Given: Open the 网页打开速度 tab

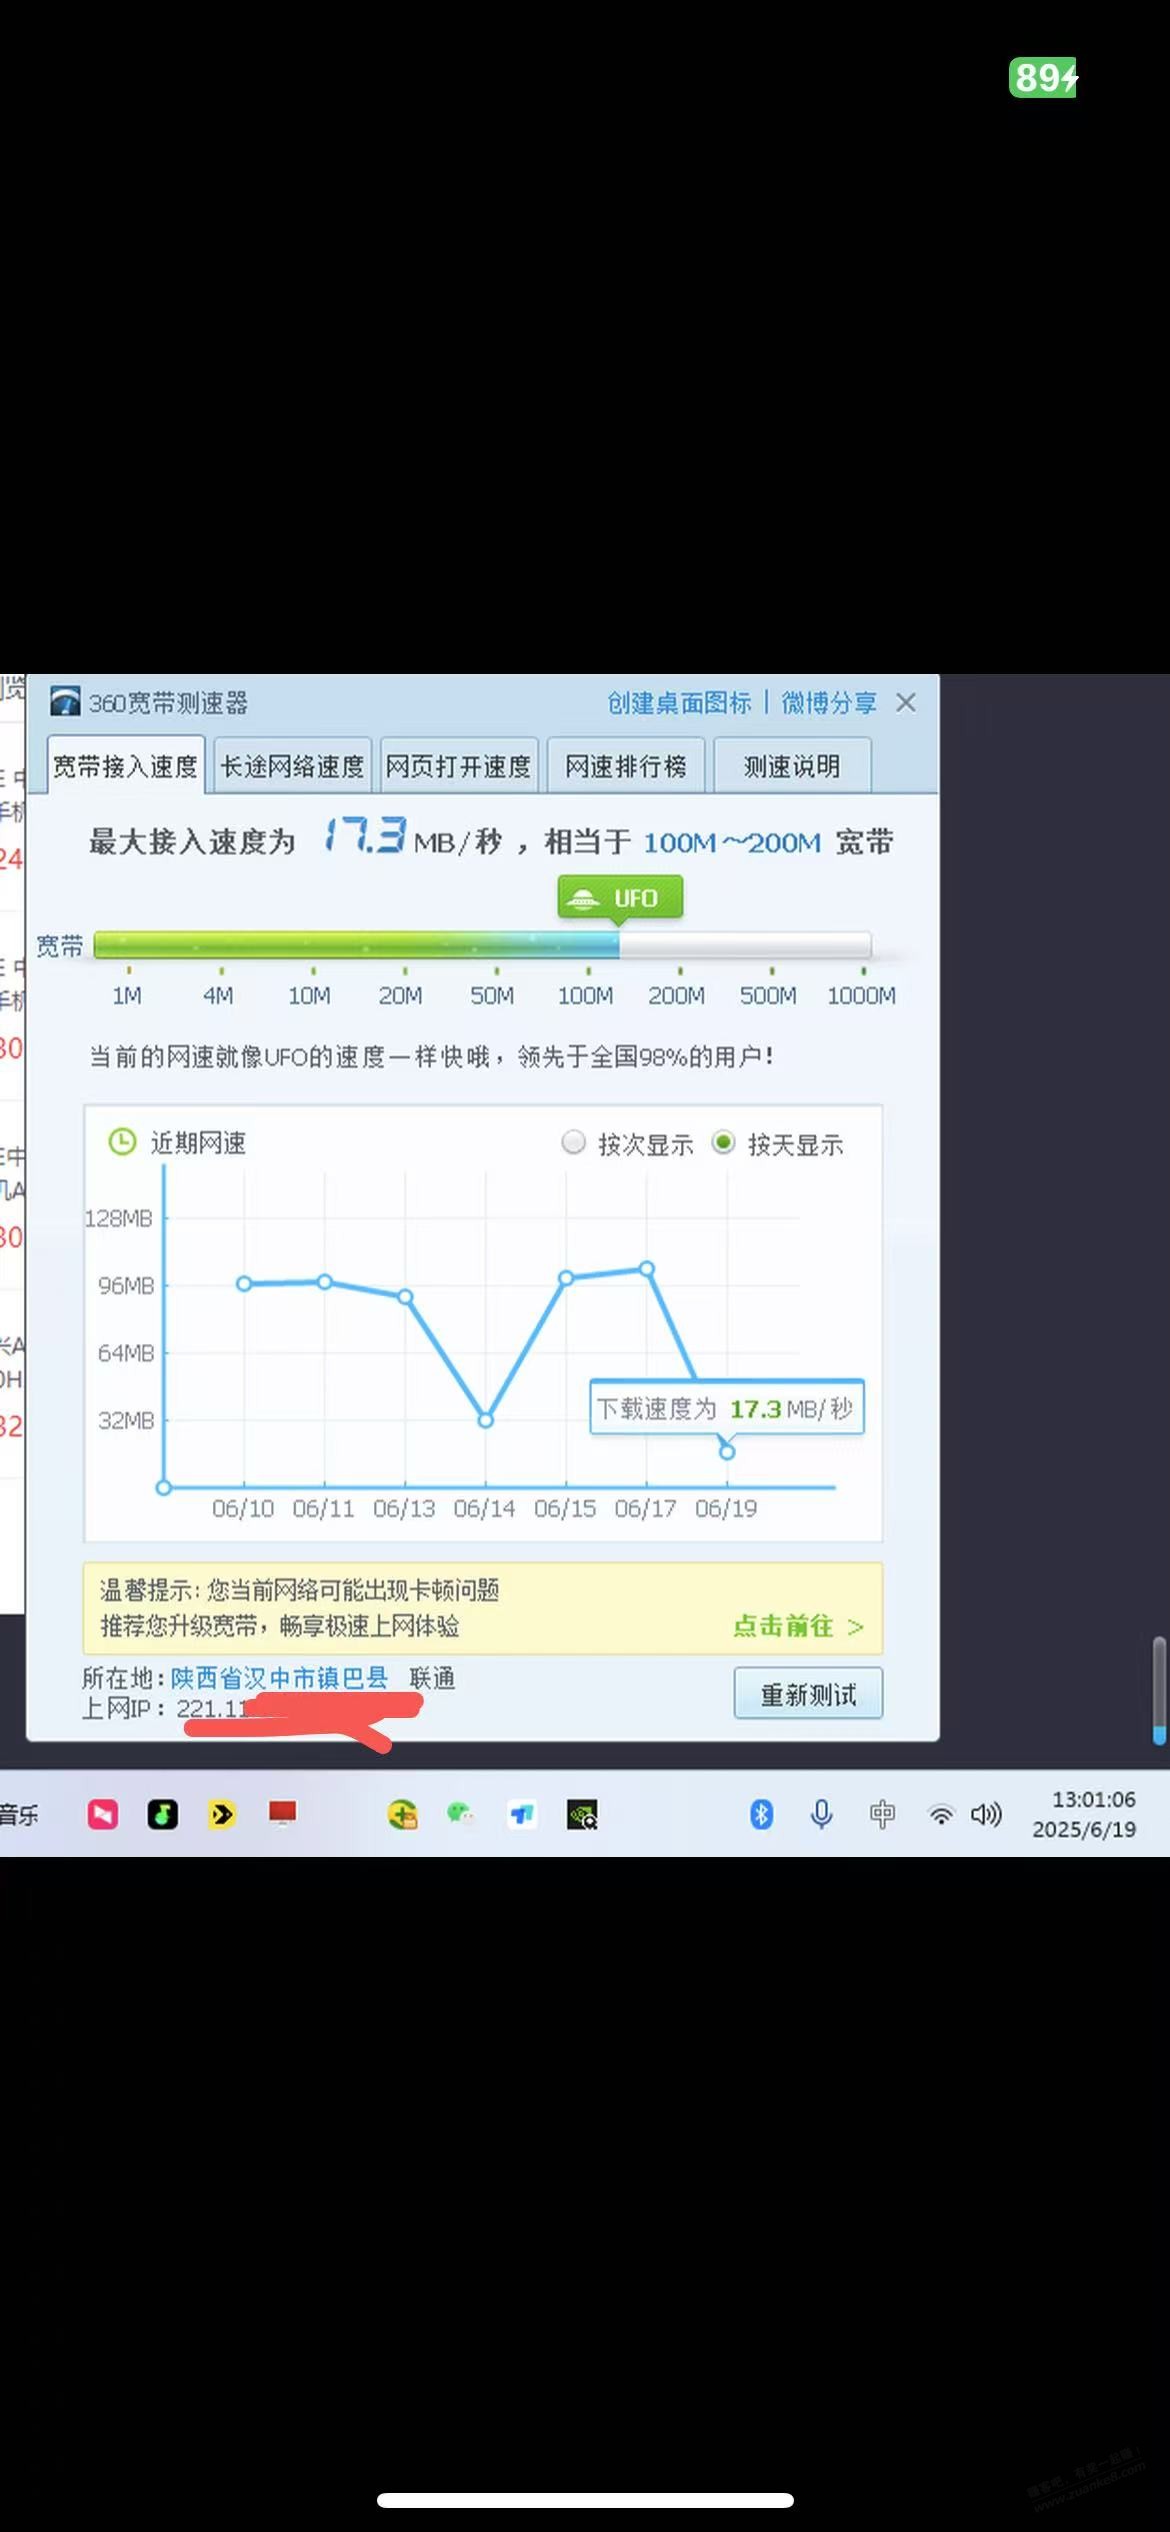Looking at the screenshot, I should pos(459,766).
